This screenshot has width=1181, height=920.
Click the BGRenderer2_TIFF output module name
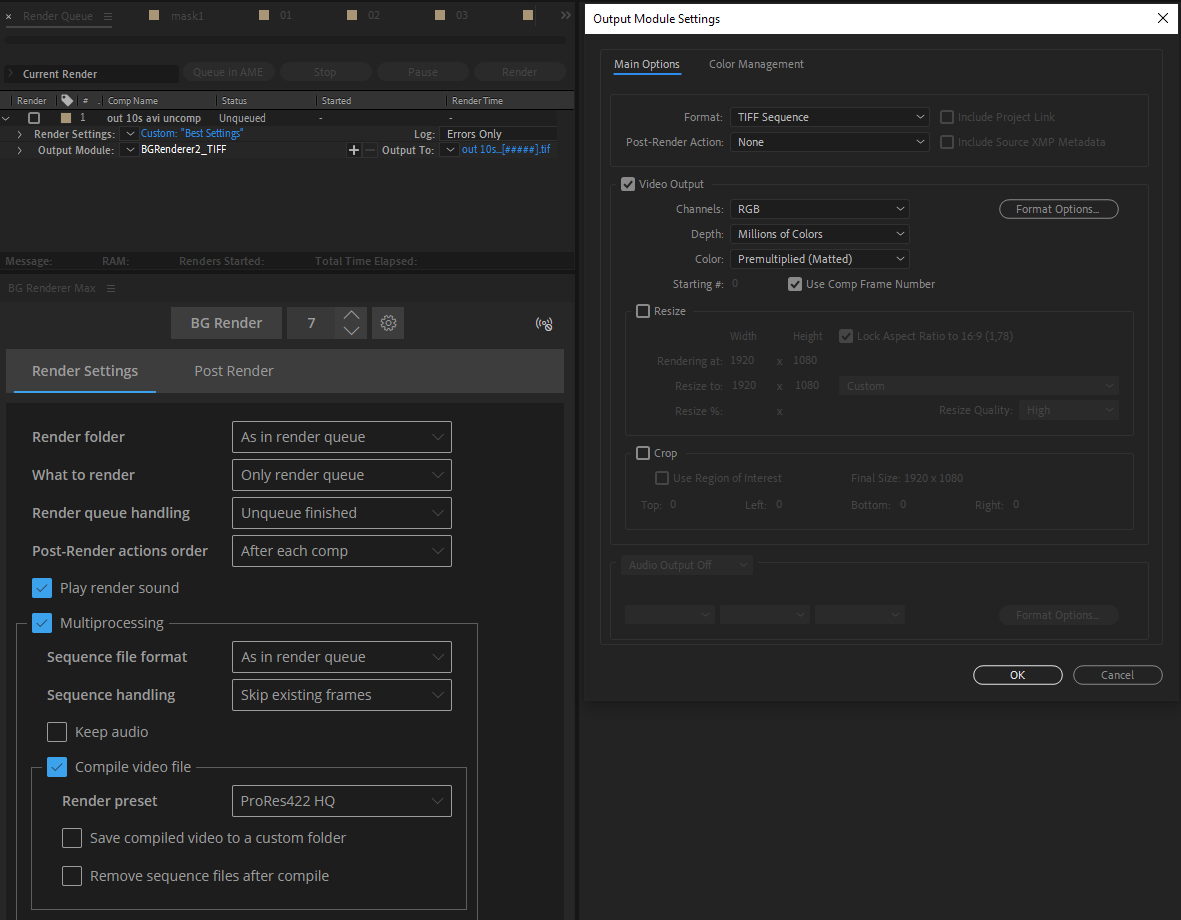click(184, 149)
